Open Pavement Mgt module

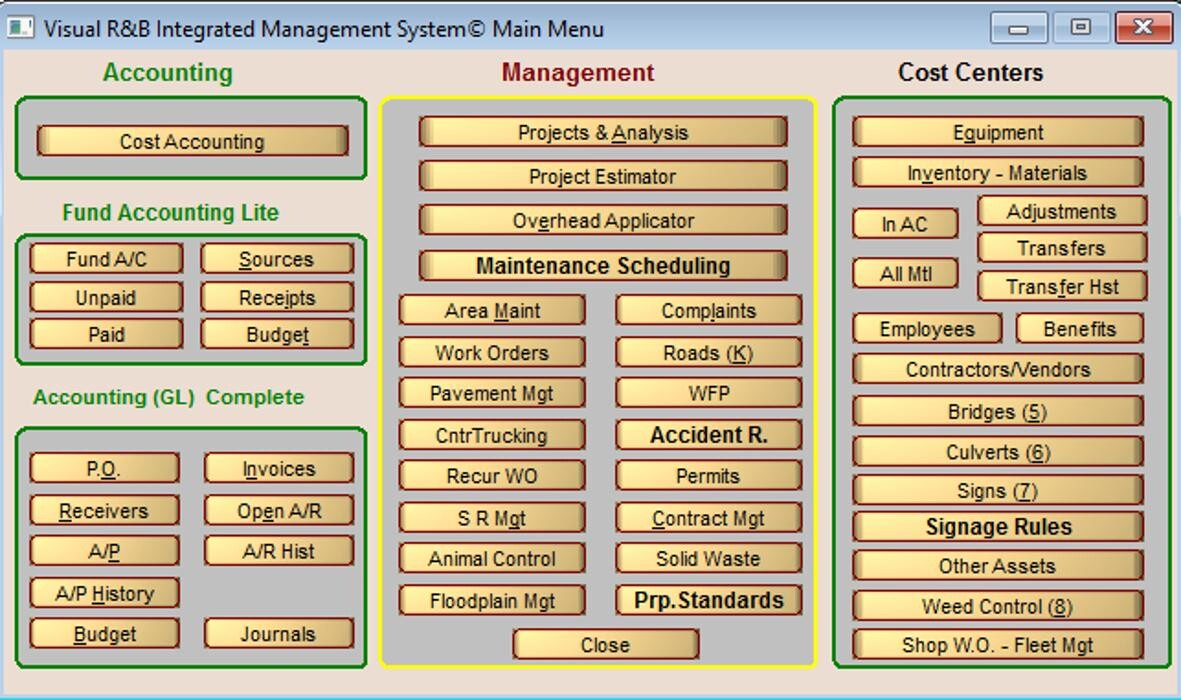pos(491,394)
